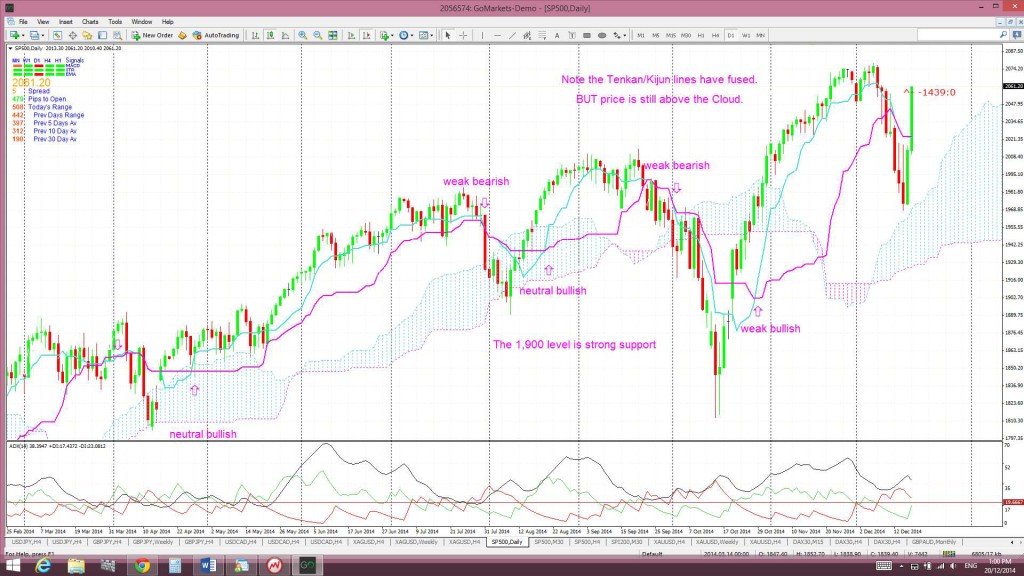This screenshot has height=576, width=1024.
Task: Click the Default profile status text
Action: point(651,554)
